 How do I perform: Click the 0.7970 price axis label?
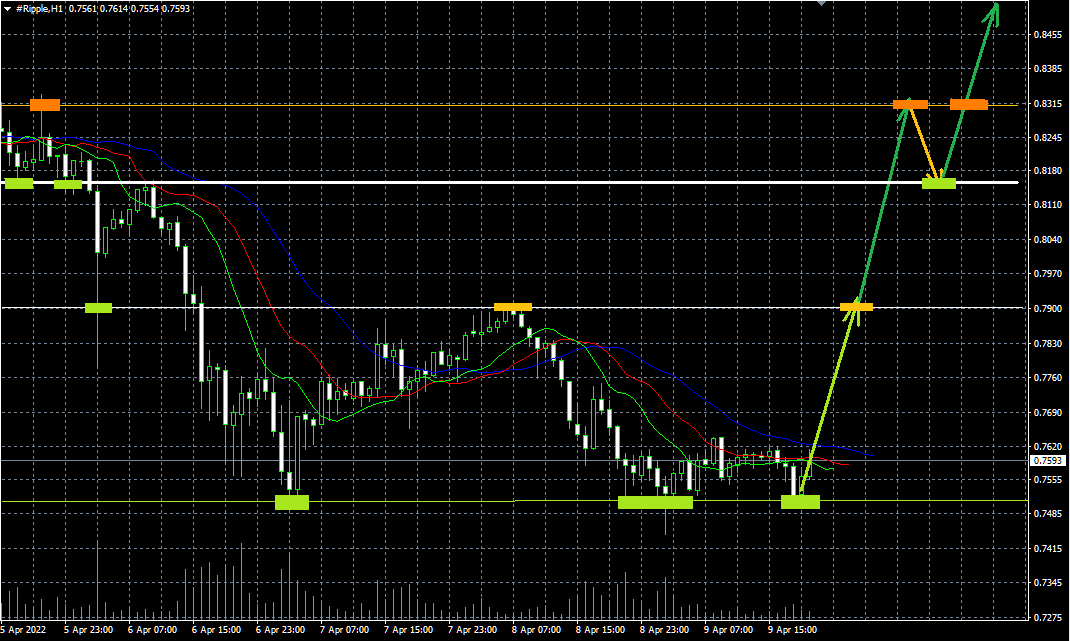[1047, 274]
